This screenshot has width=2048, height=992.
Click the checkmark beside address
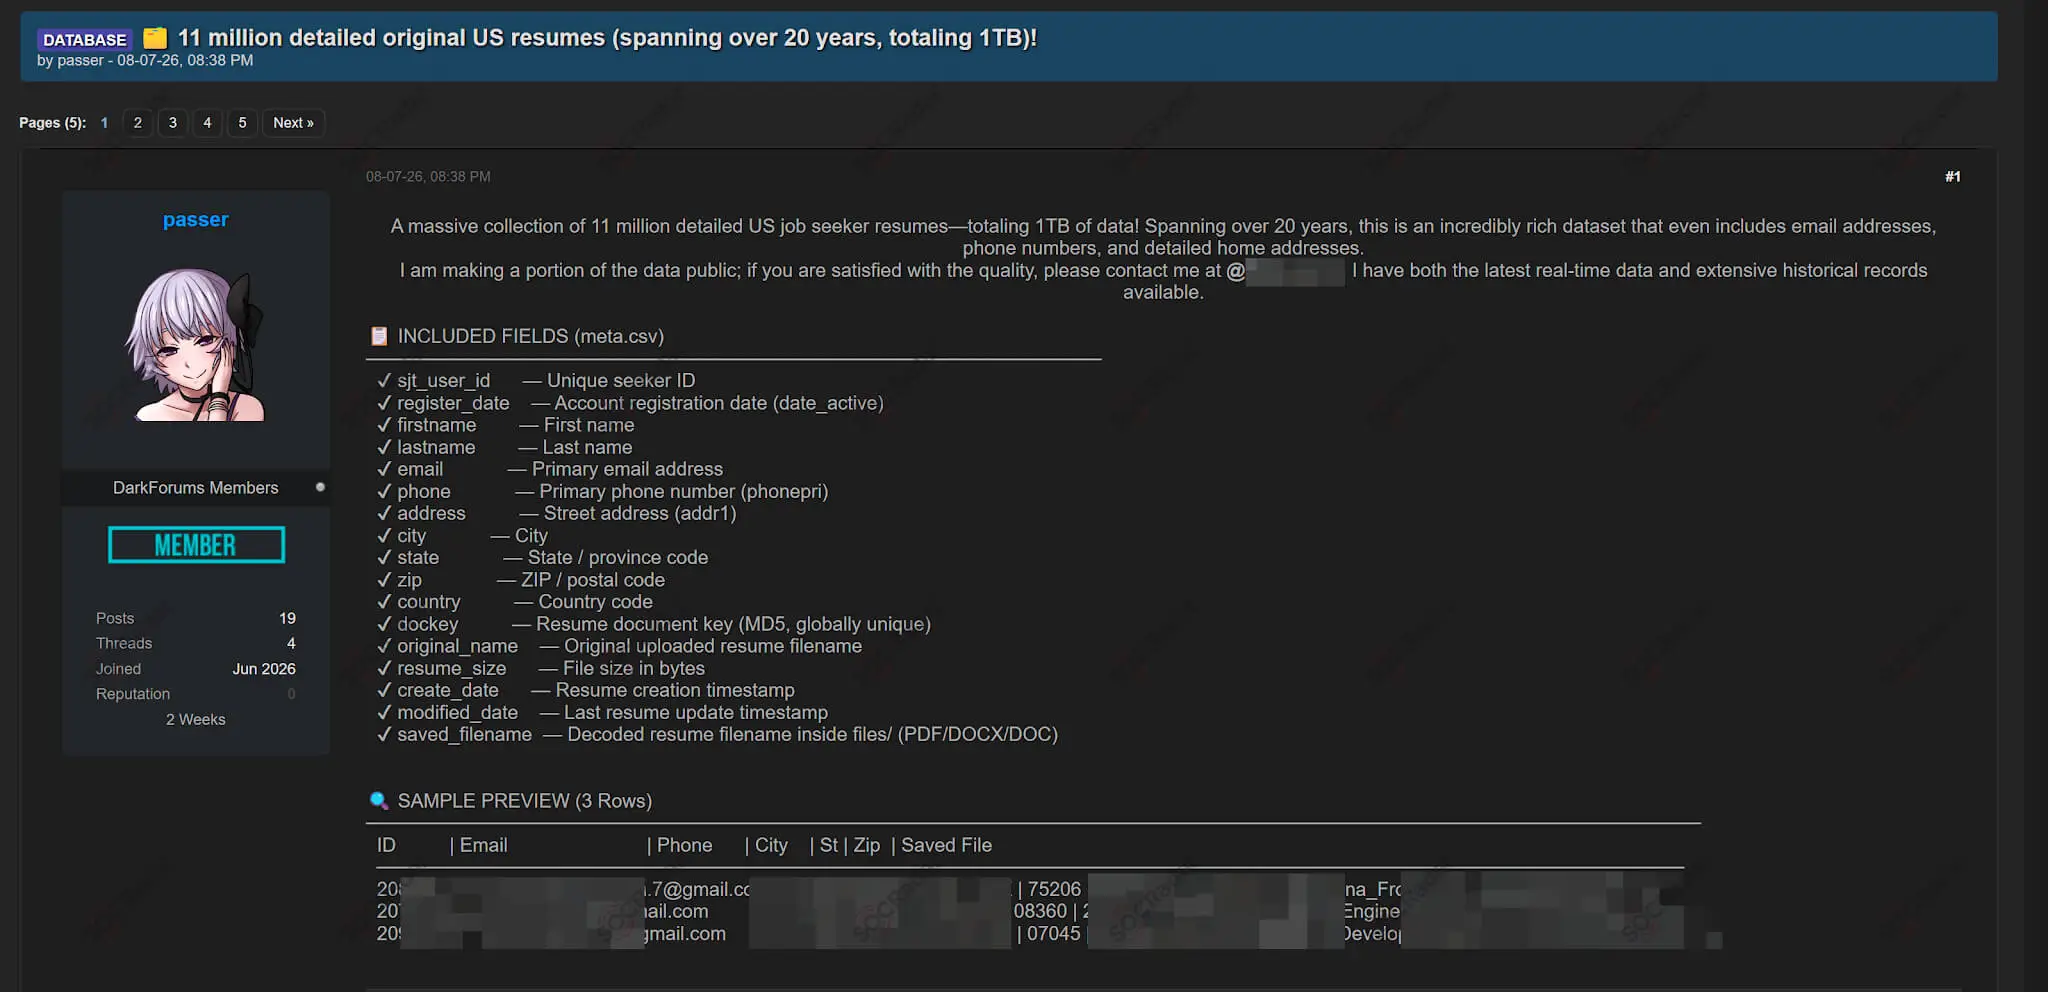pos(384,512)
